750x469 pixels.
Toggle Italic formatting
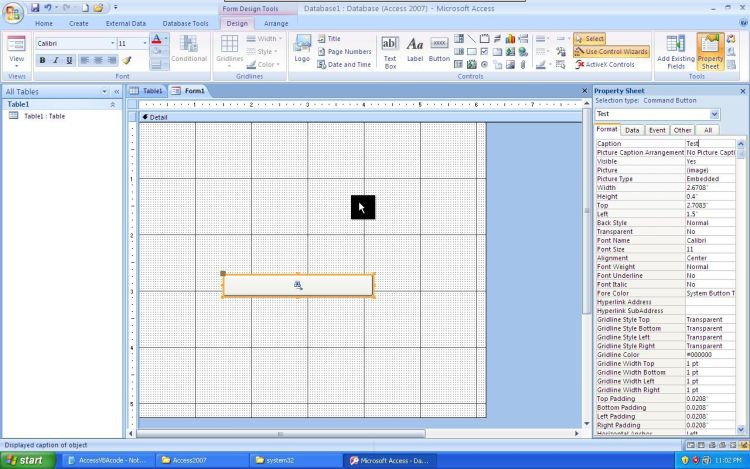(x=55, y=60)
